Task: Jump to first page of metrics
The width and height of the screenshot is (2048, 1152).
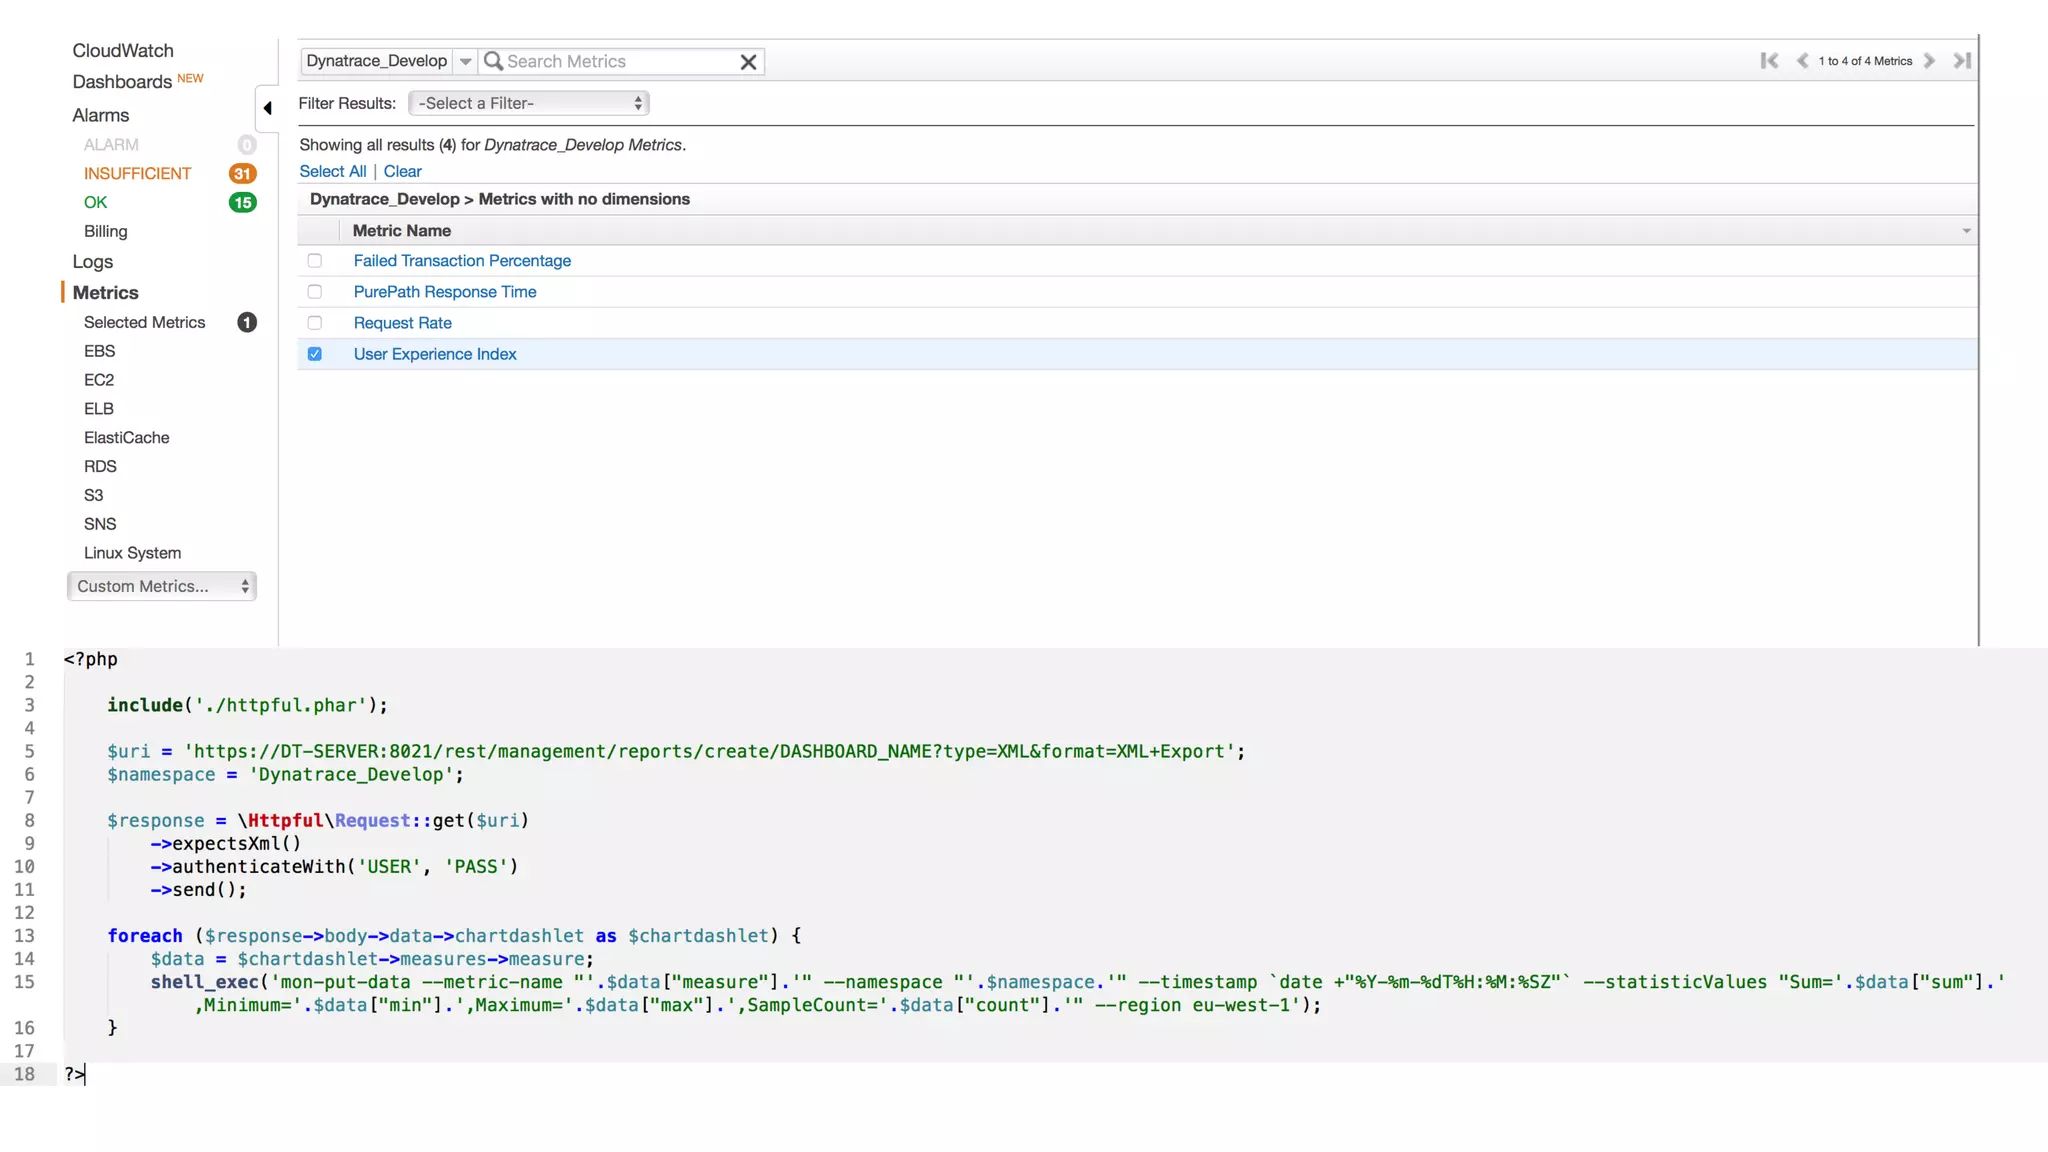Action: point(1769,61)
